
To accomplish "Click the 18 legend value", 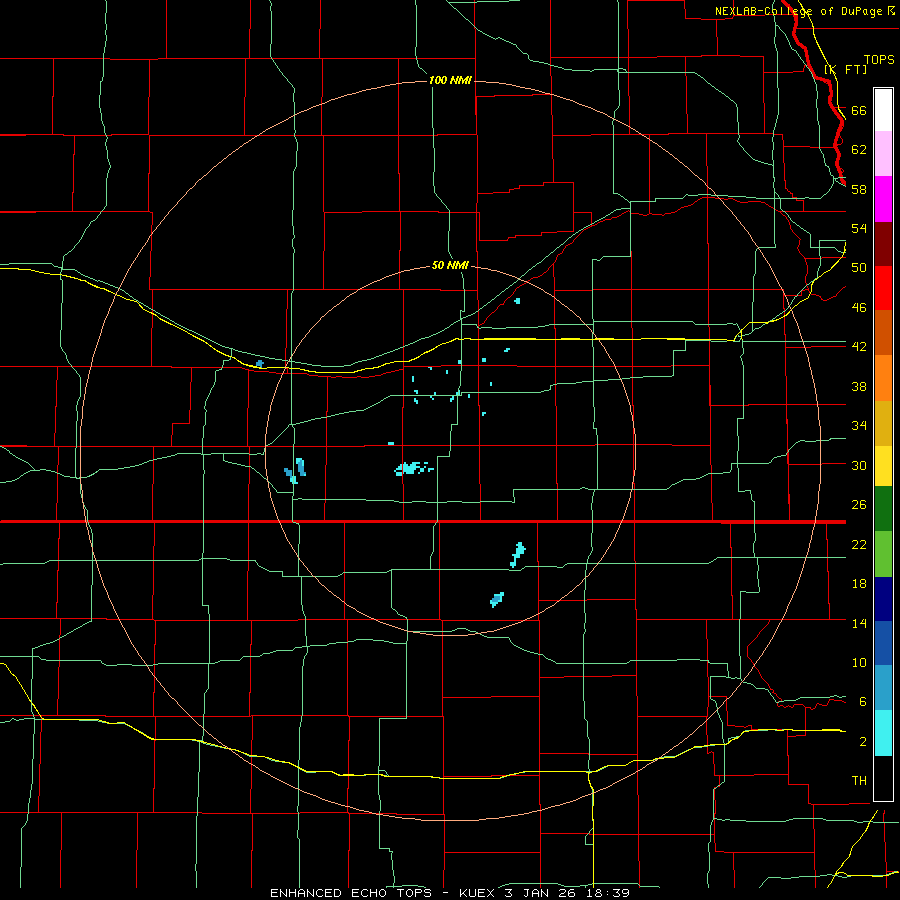I will (x=859, y=584).
